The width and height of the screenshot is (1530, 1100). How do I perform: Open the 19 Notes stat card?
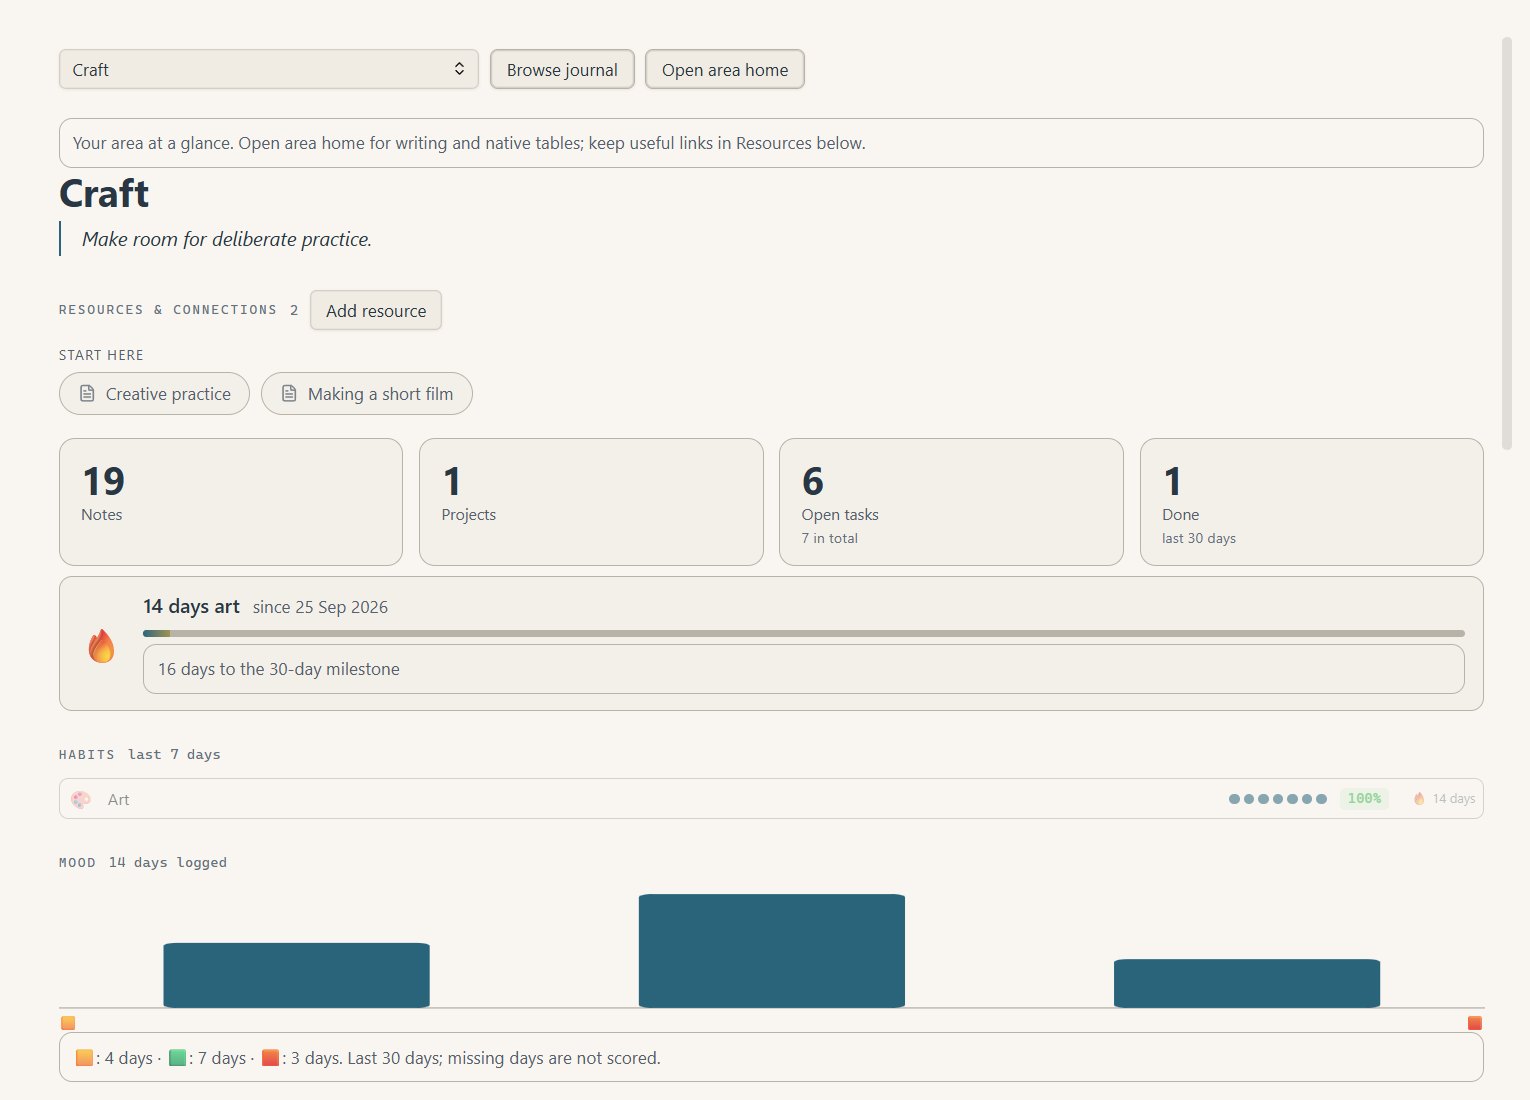[x=231, y=502]
